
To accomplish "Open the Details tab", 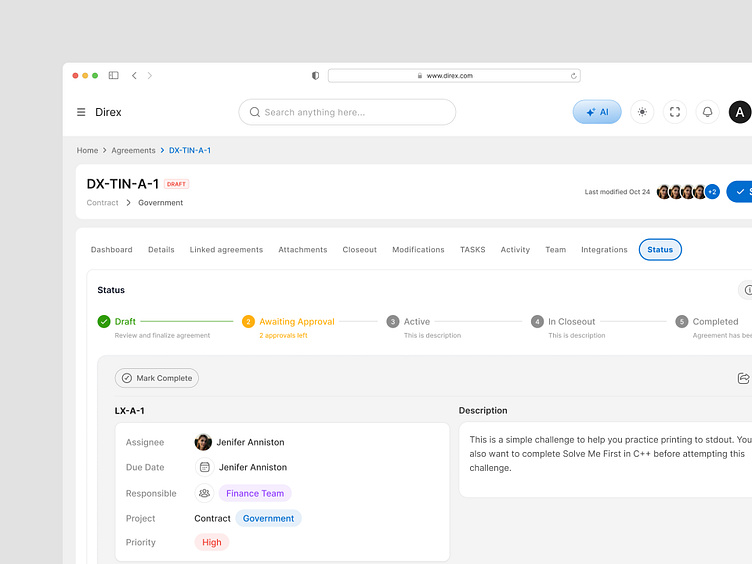I will point(161,250).
